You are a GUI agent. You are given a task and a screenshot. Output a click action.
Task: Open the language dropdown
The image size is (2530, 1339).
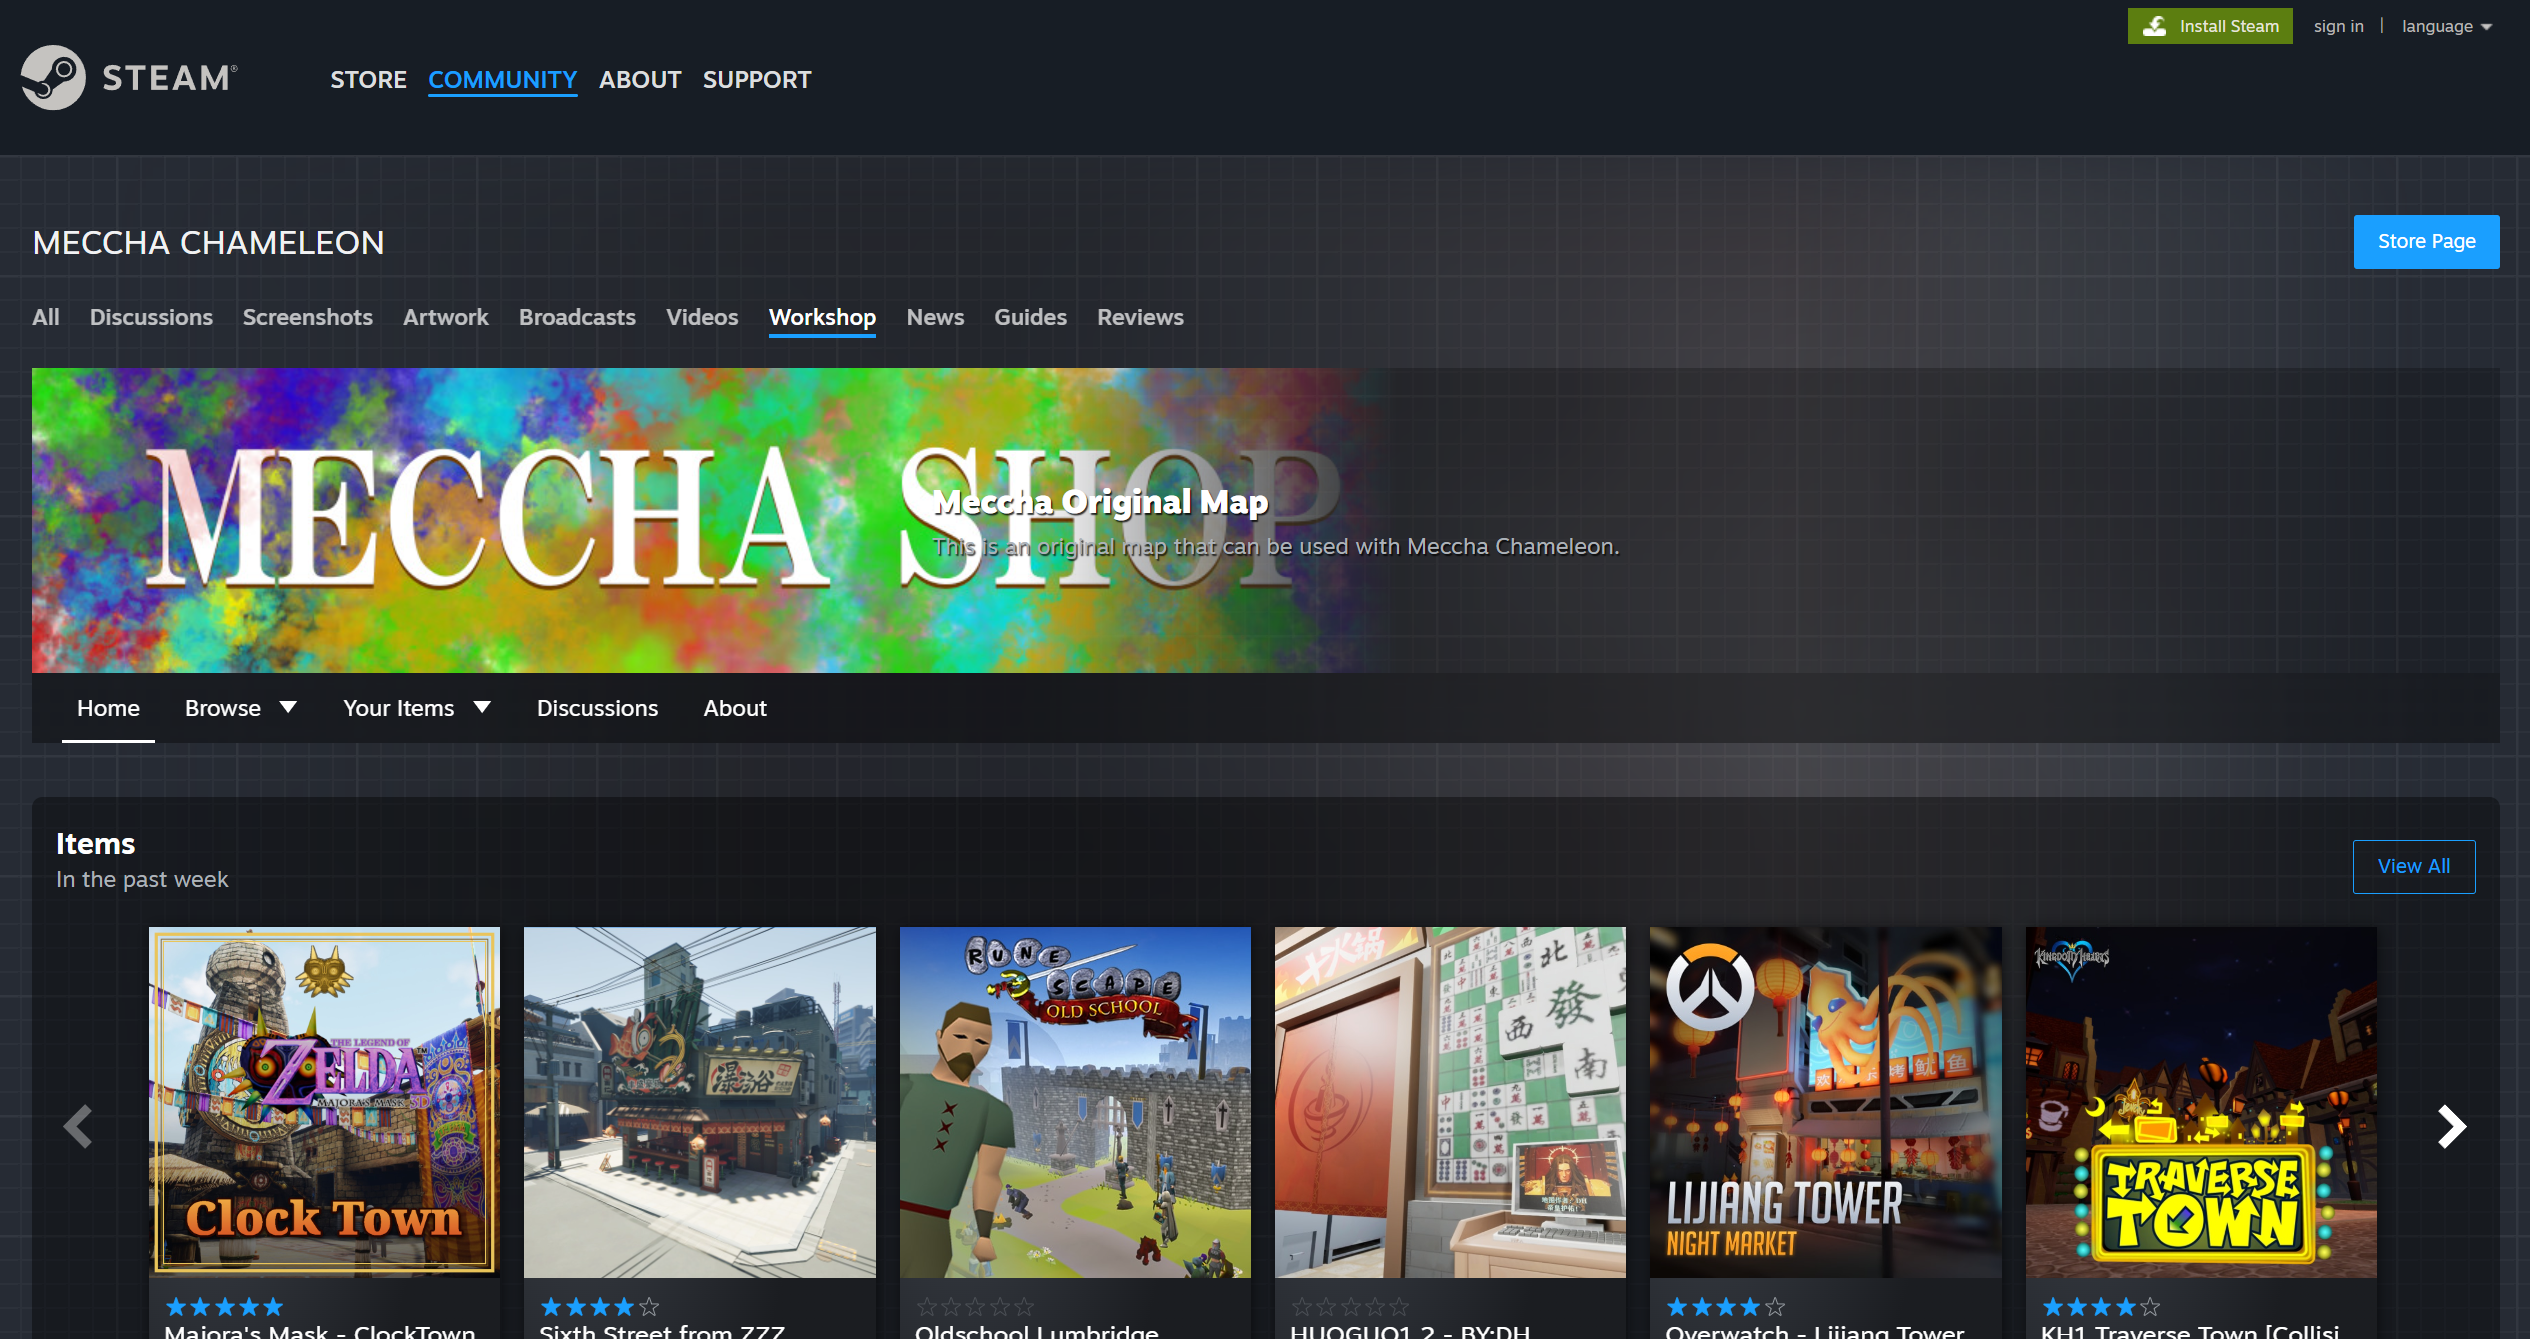click(2446, 26)
